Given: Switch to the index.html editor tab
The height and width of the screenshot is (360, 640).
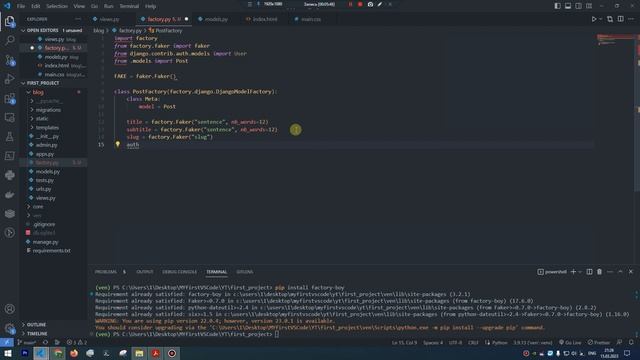Looking at the screenshot, I should pyautogui.click(x=264, y=19).
